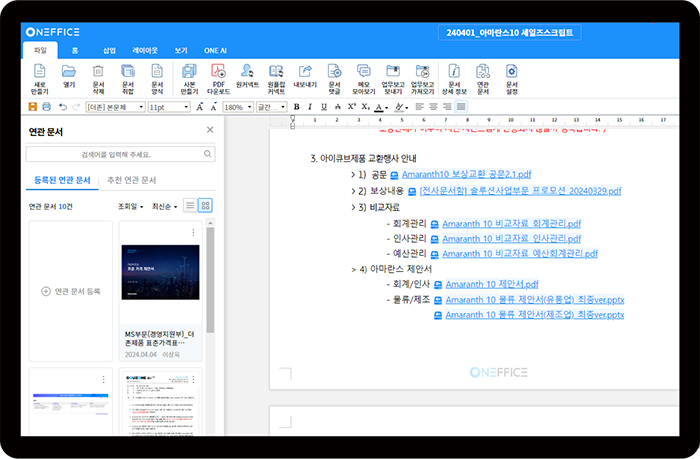Open font color dropdown arrow

[387, 108]
